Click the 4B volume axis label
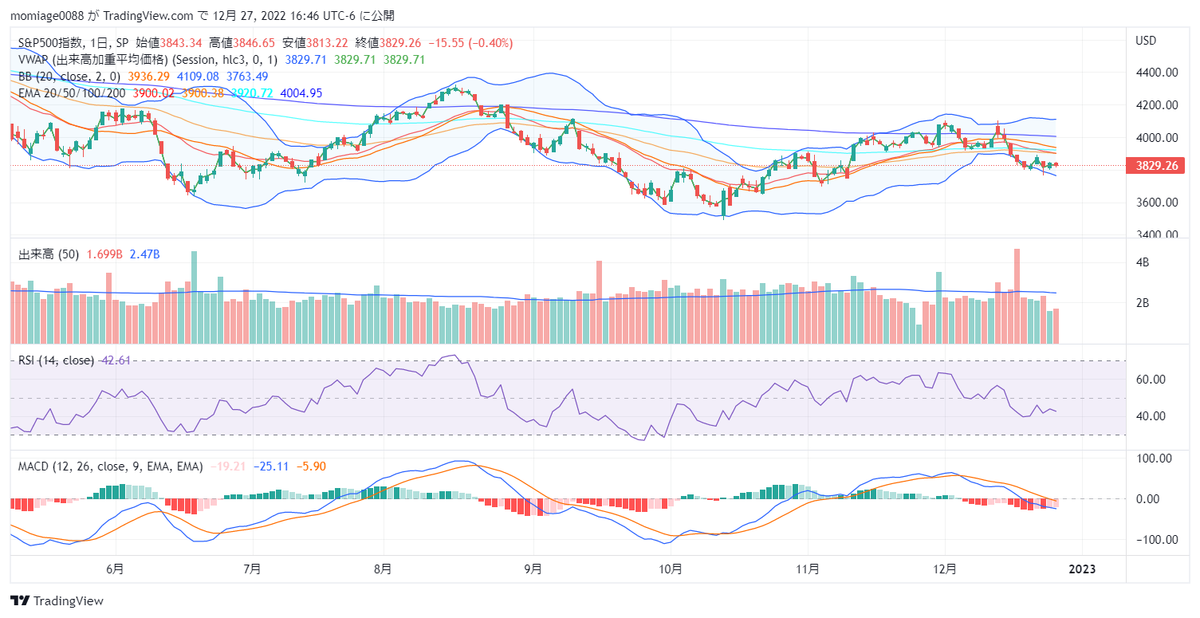Screen dimensions: 1200x618 [1141, 262]
